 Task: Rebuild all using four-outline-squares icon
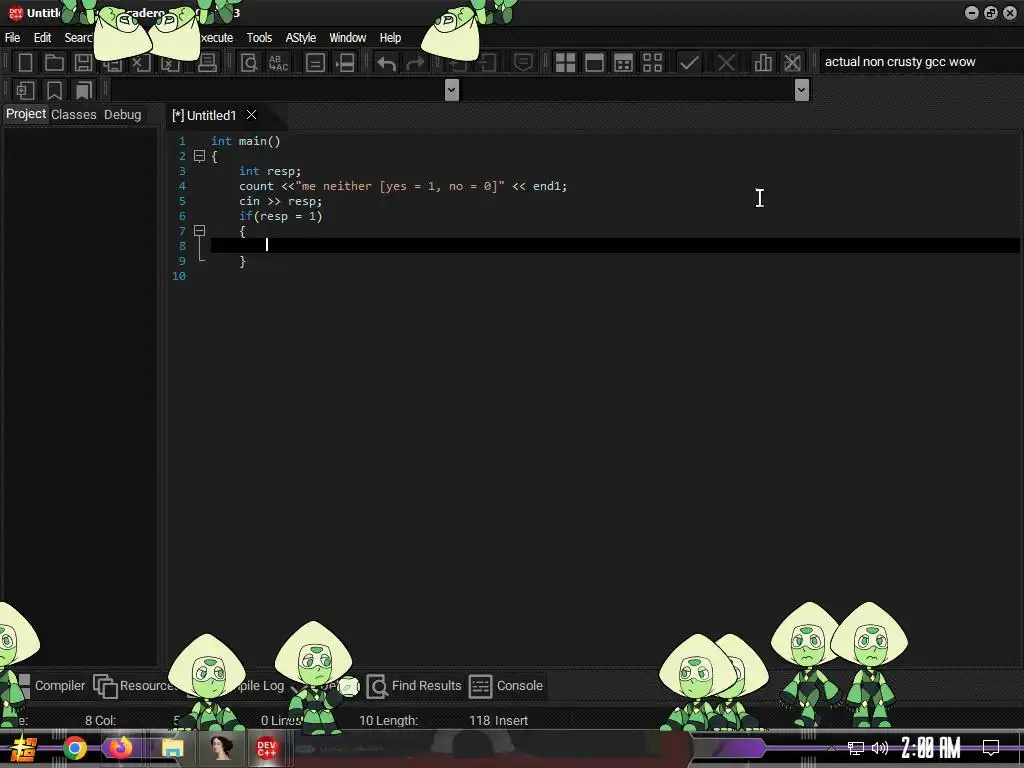pyautogui.click(x=652, y=63)
